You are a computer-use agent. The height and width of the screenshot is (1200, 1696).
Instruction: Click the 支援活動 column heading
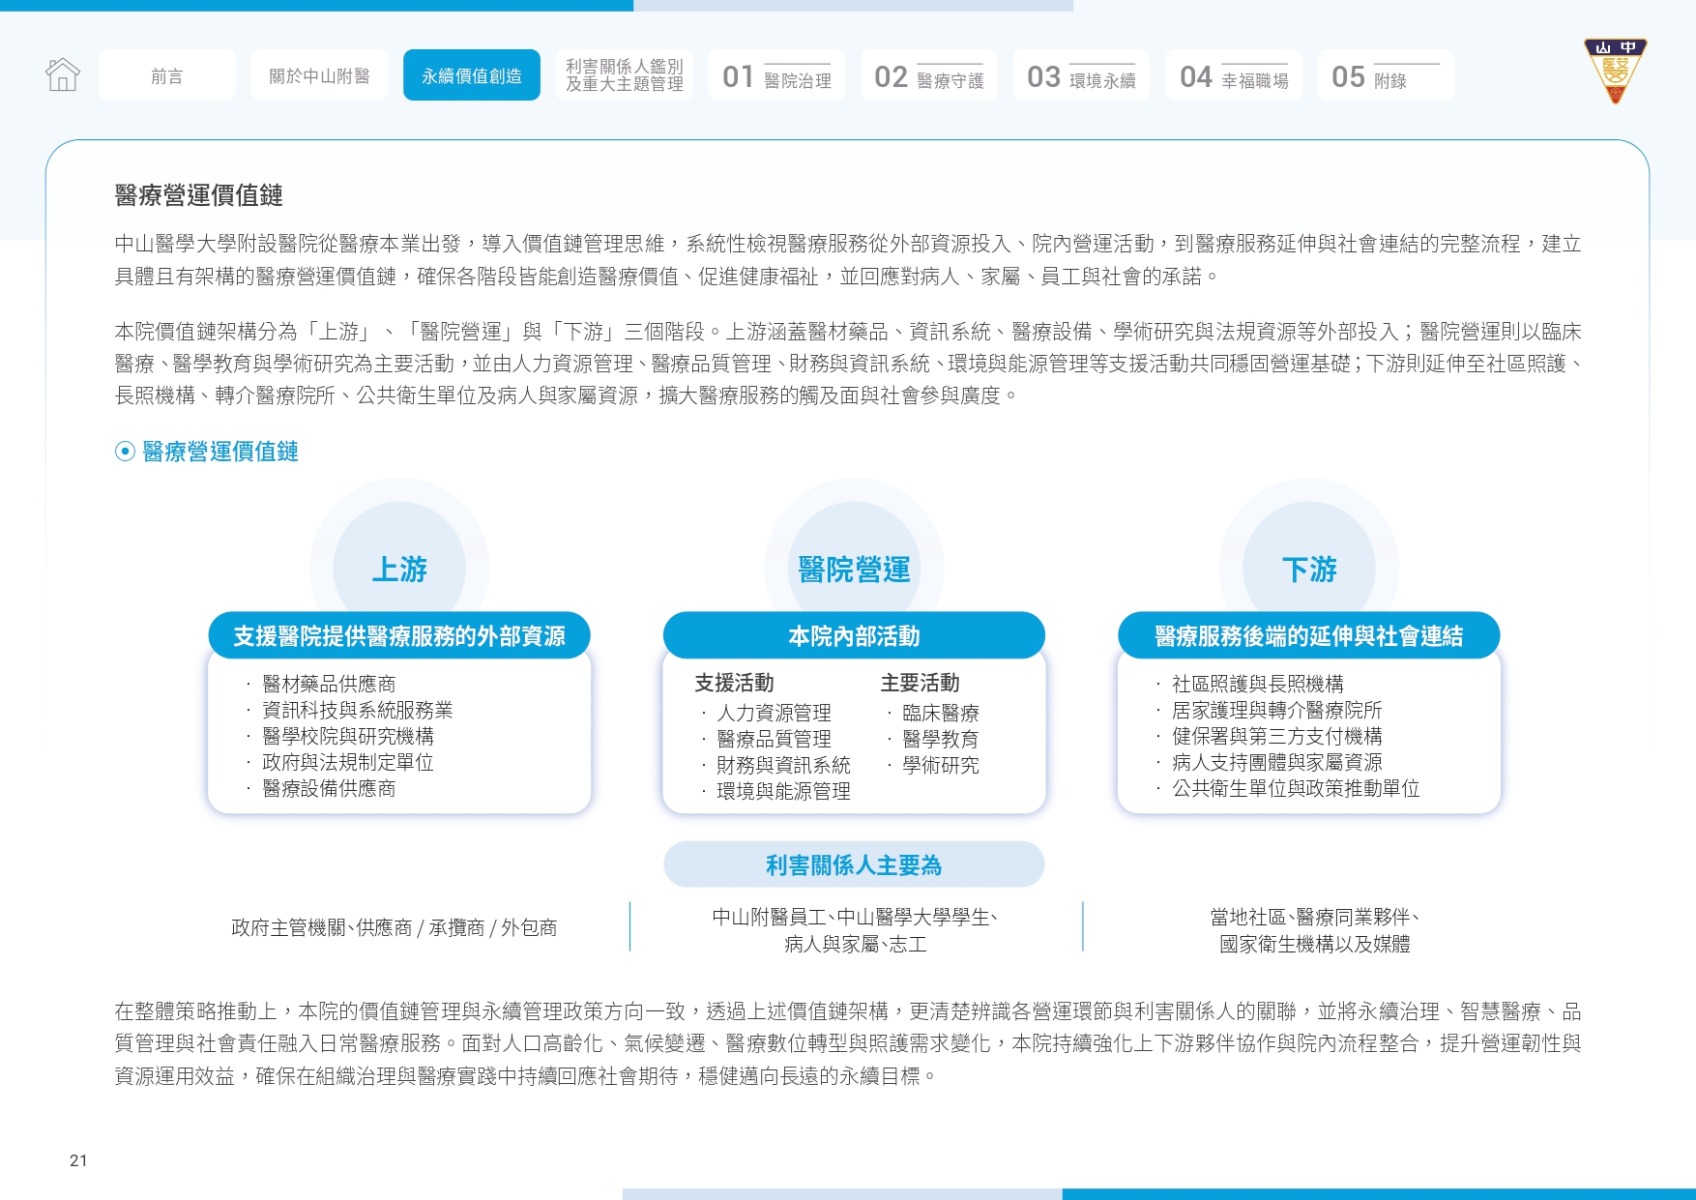735,683
